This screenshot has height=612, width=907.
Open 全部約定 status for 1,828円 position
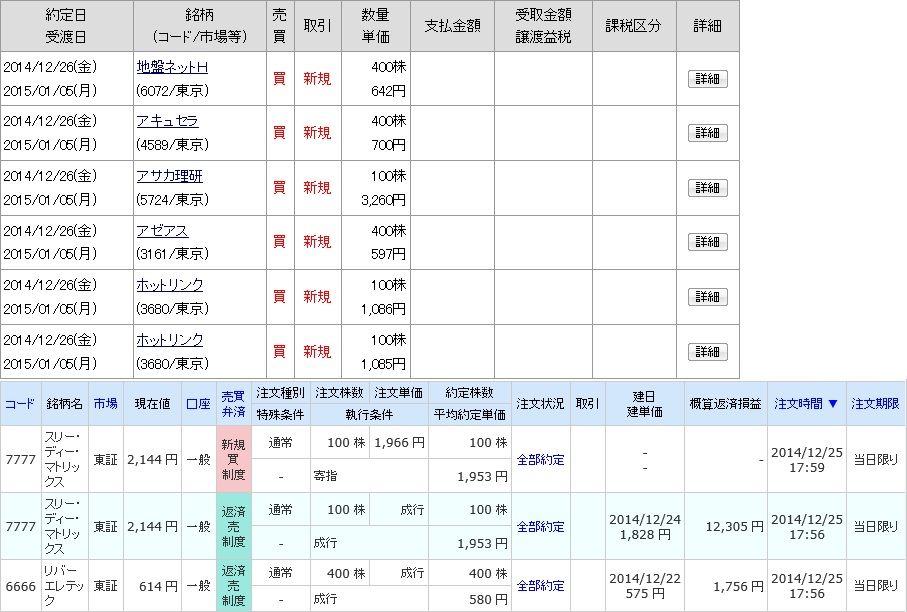pos(540,527)
